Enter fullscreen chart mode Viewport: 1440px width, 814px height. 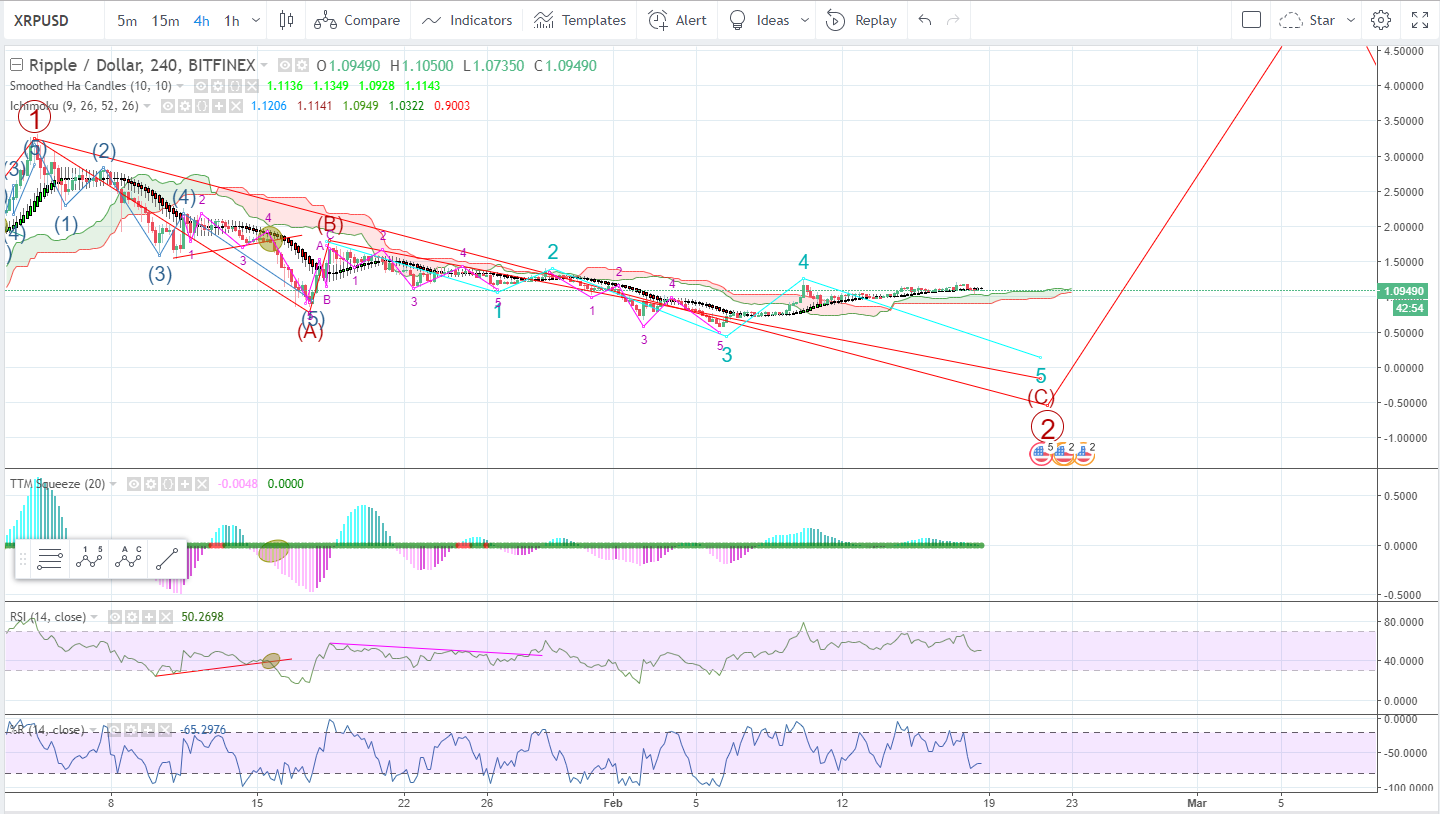pyautogui.click(x=1419, y=20)
